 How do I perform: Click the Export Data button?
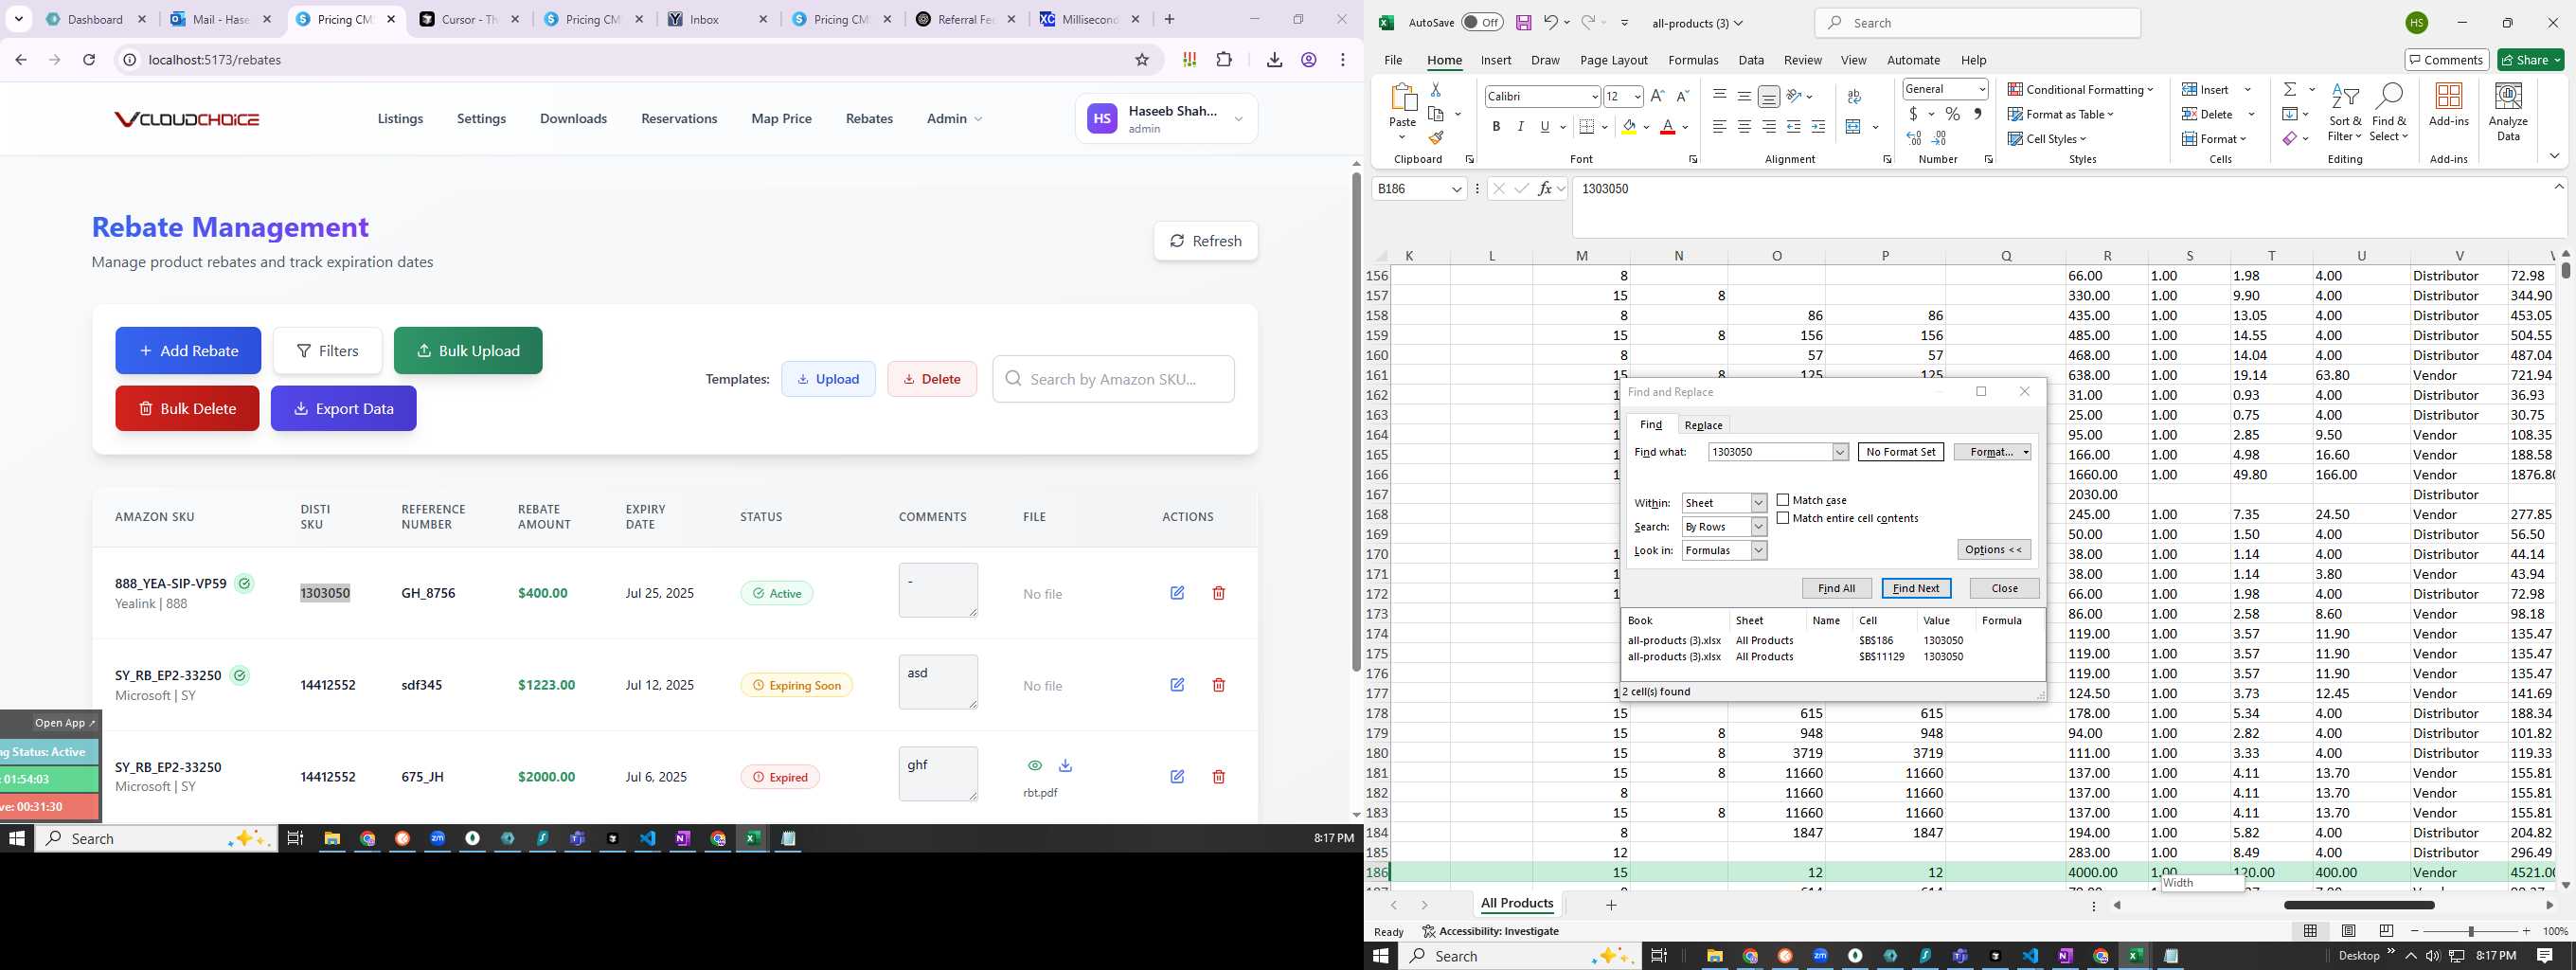(343, 409)
